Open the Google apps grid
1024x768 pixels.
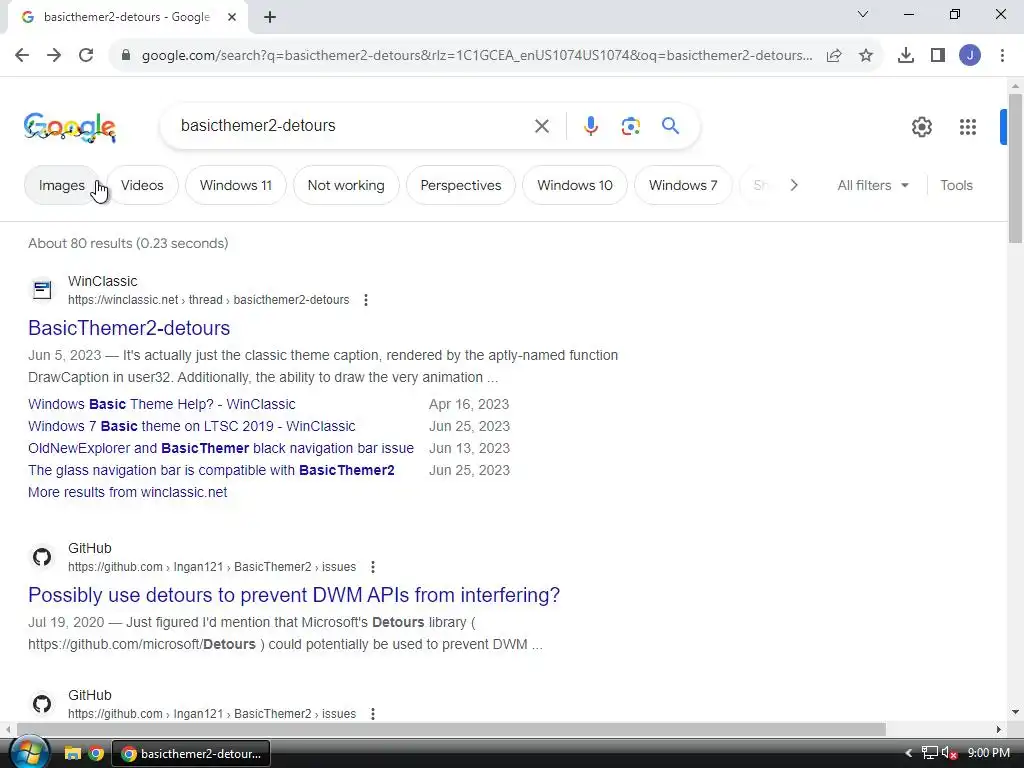[x=968, y=127]
